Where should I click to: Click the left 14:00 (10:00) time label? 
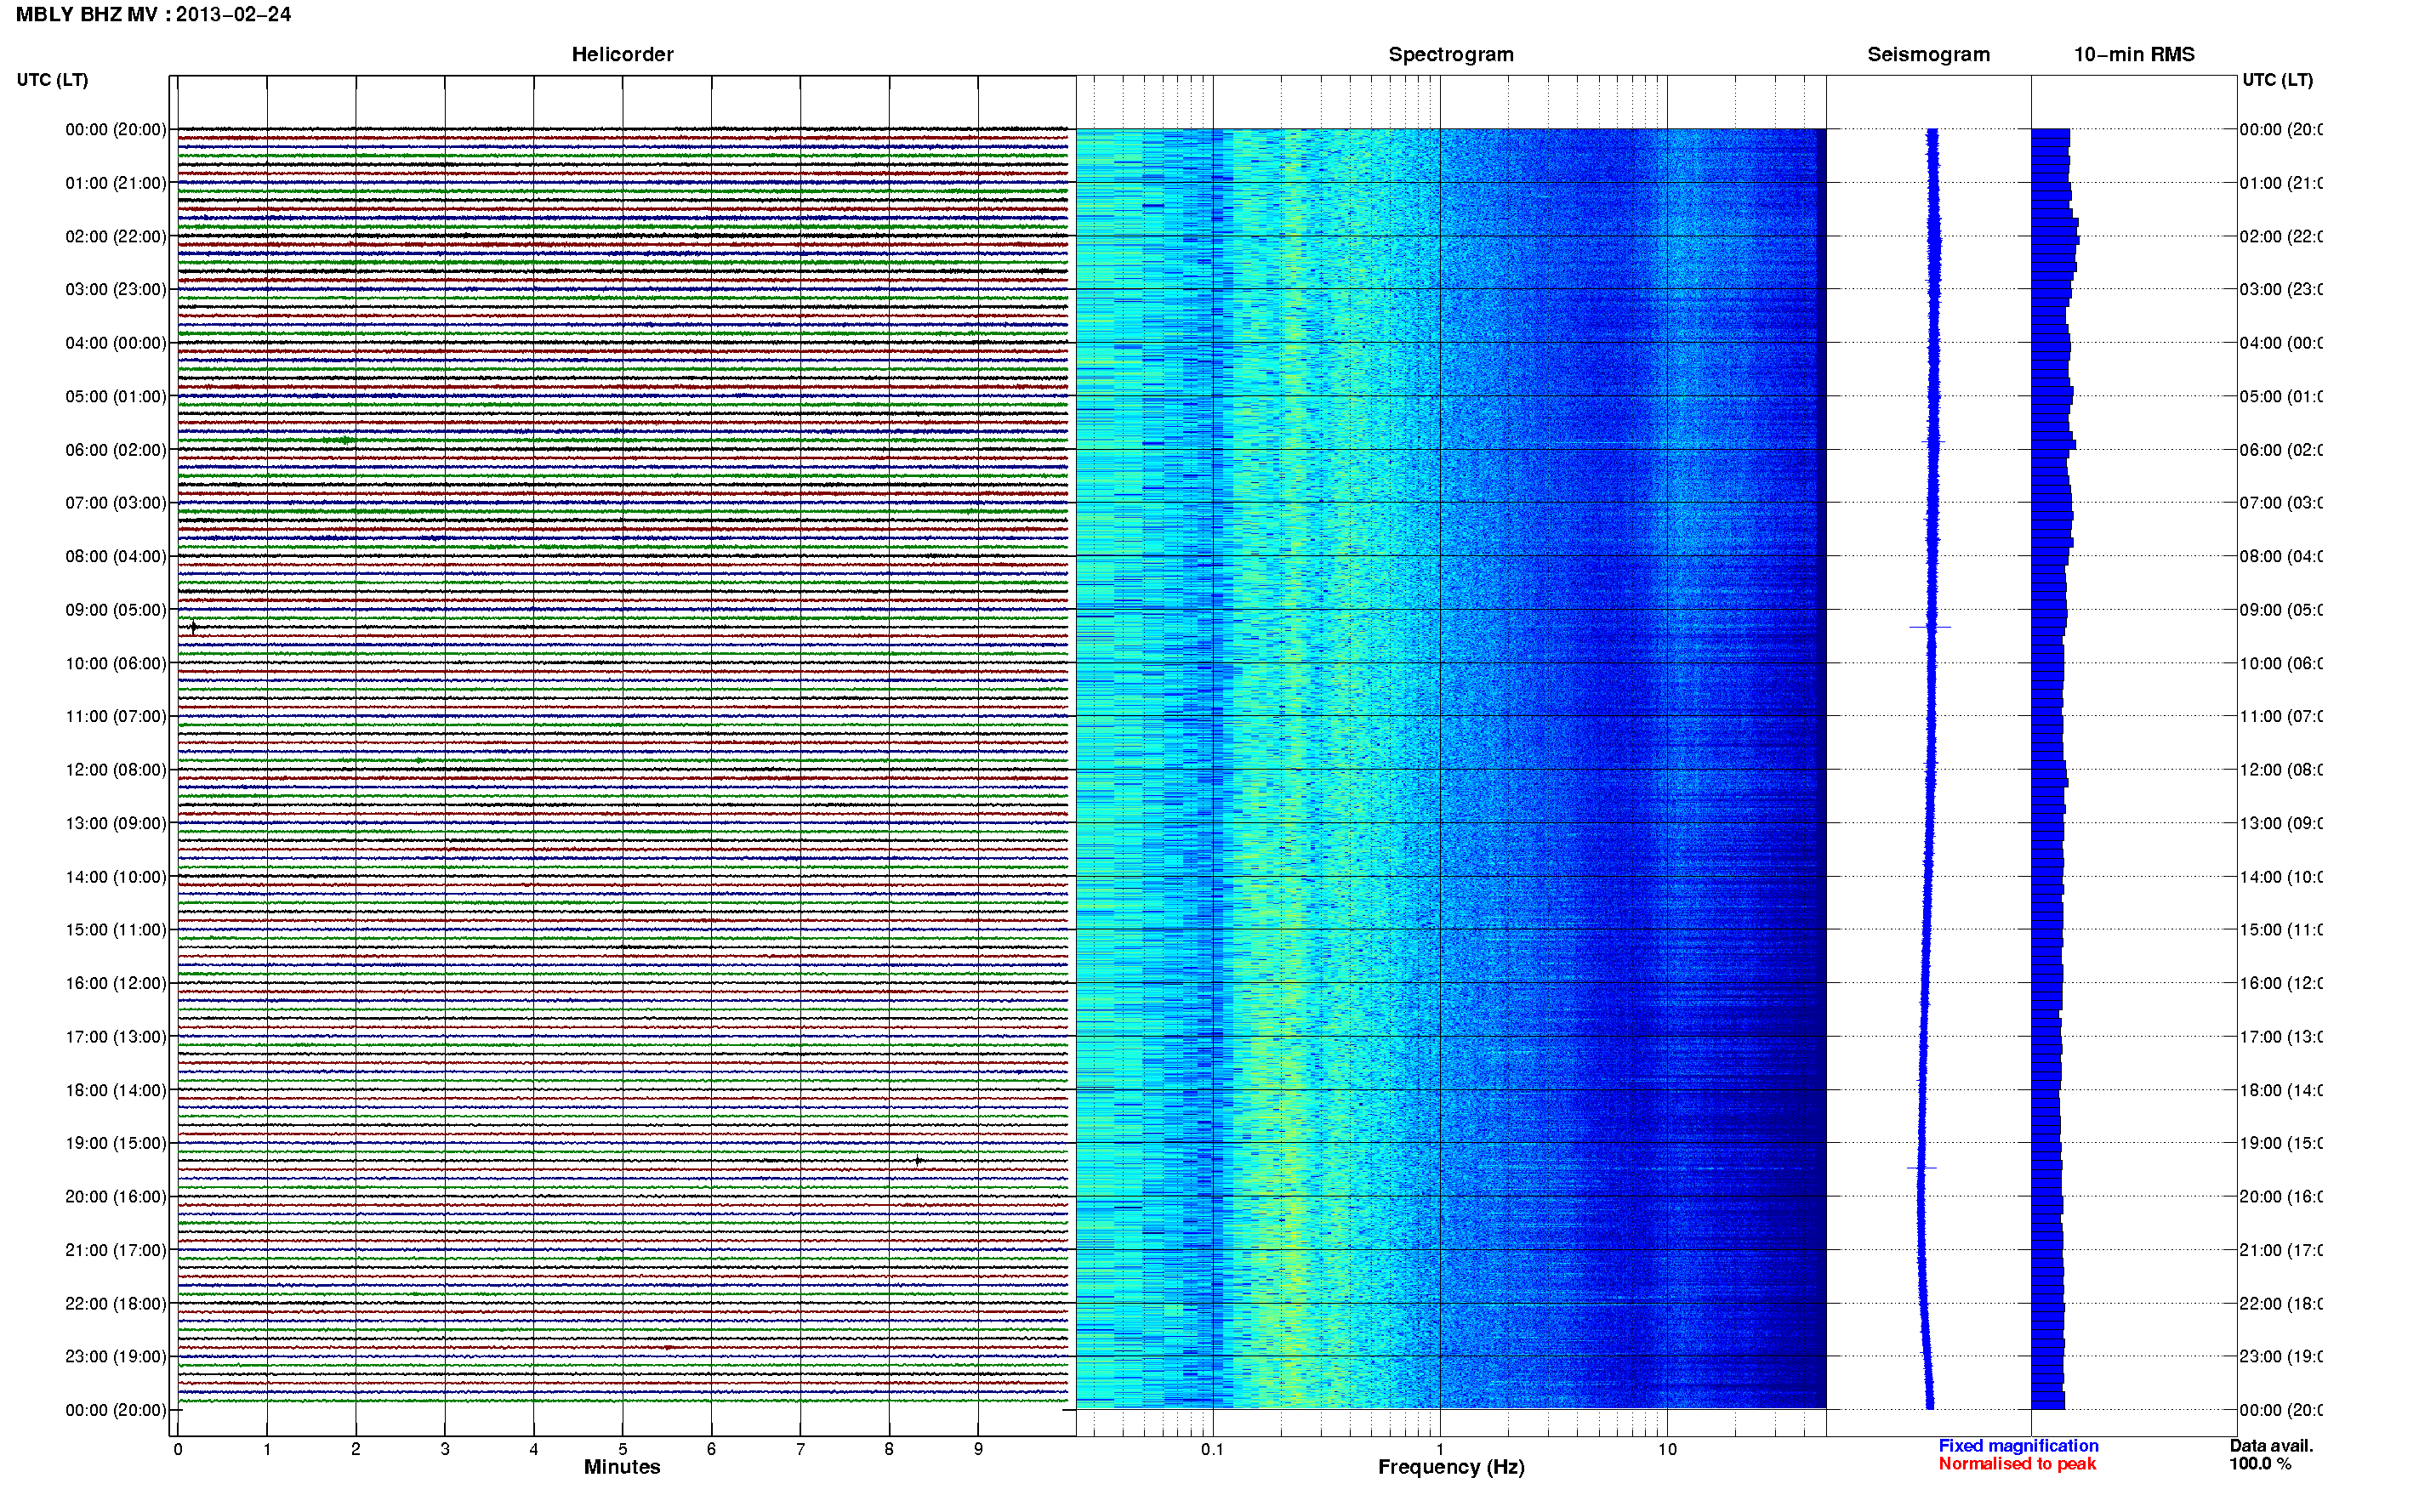(x=116, y=877)
